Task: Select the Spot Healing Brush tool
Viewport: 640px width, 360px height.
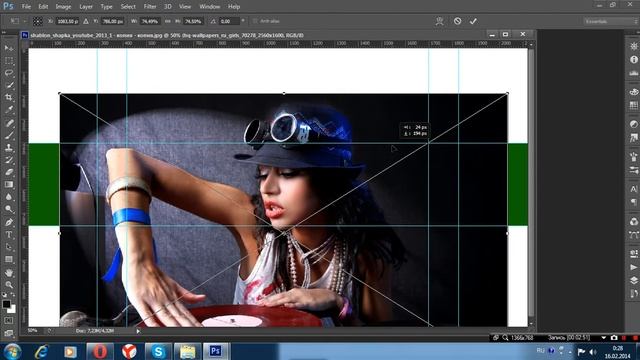Action: tap(9, 122)
